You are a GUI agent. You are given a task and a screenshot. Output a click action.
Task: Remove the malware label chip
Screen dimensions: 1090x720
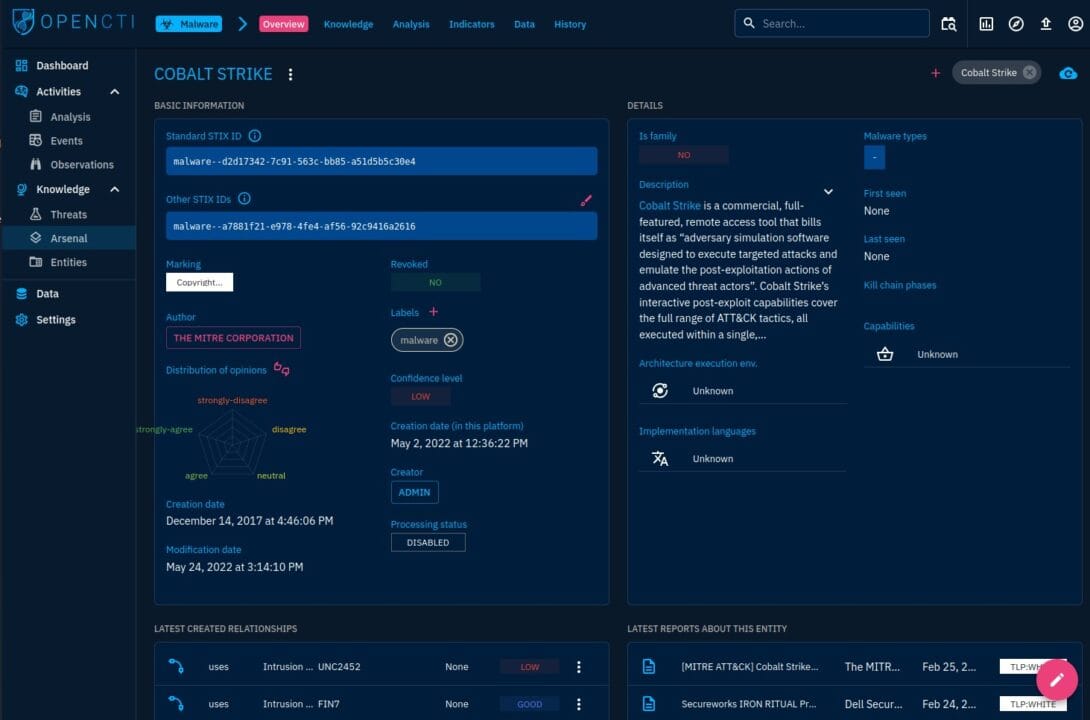pos(450,340)
